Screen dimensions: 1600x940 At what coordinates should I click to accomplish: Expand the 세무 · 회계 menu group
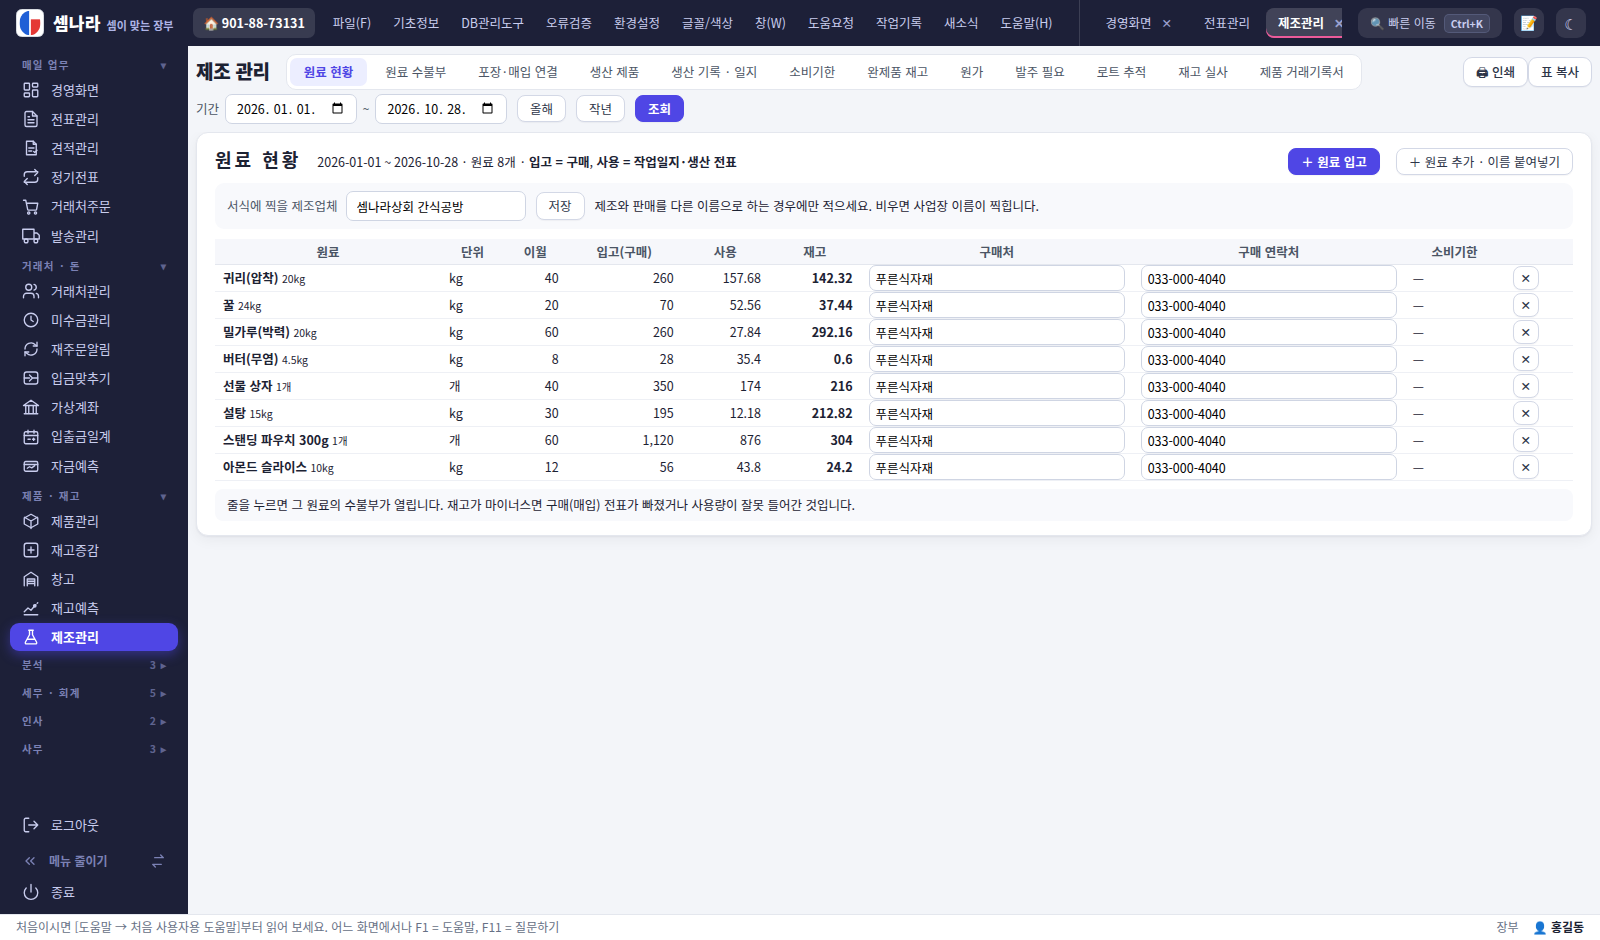click(x=94, y=693)
